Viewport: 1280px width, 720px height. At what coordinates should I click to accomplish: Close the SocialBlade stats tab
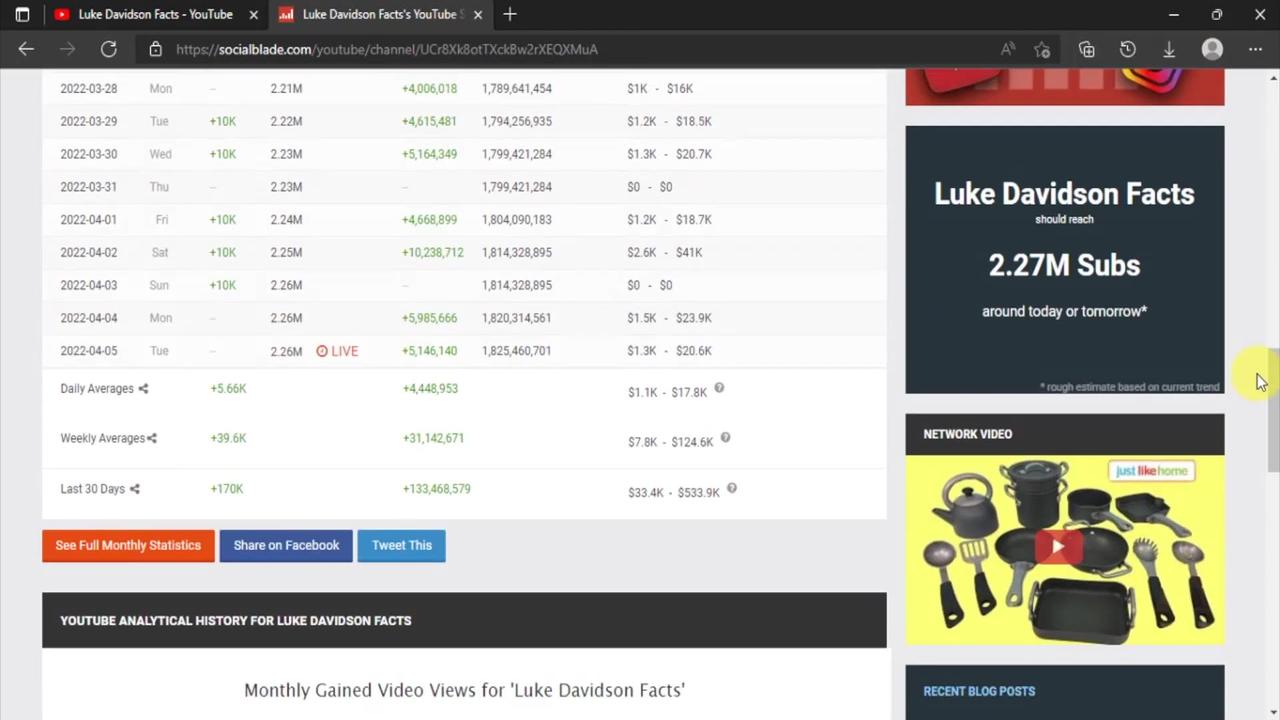pos(478,14)
